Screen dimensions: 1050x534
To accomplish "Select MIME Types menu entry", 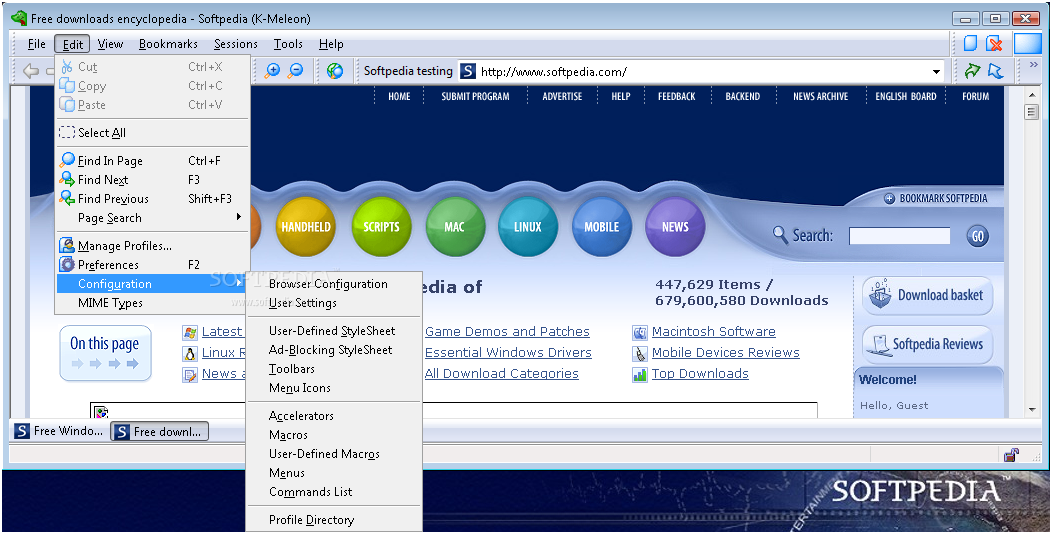I will click(x=153, y=303).
